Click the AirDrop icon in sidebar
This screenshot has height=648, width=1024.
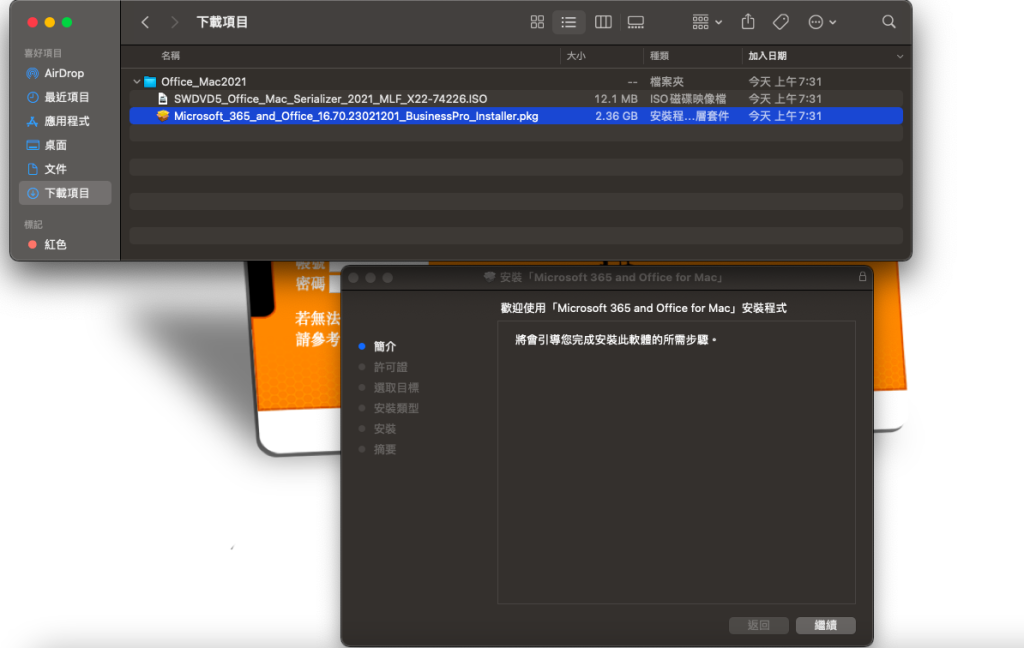[x=32, y=73]
